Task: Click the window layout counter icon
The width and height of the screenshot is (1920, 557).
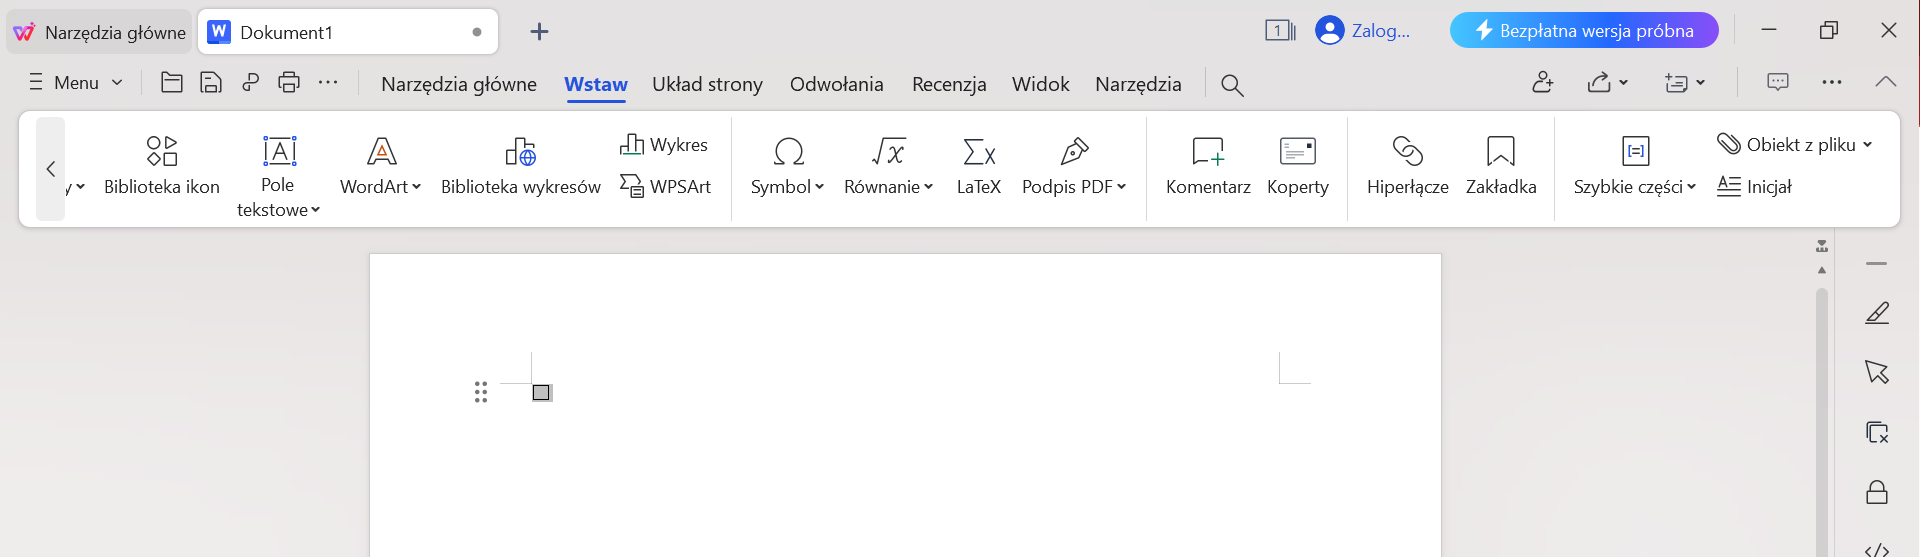Action: click(x=1280, y=31)
